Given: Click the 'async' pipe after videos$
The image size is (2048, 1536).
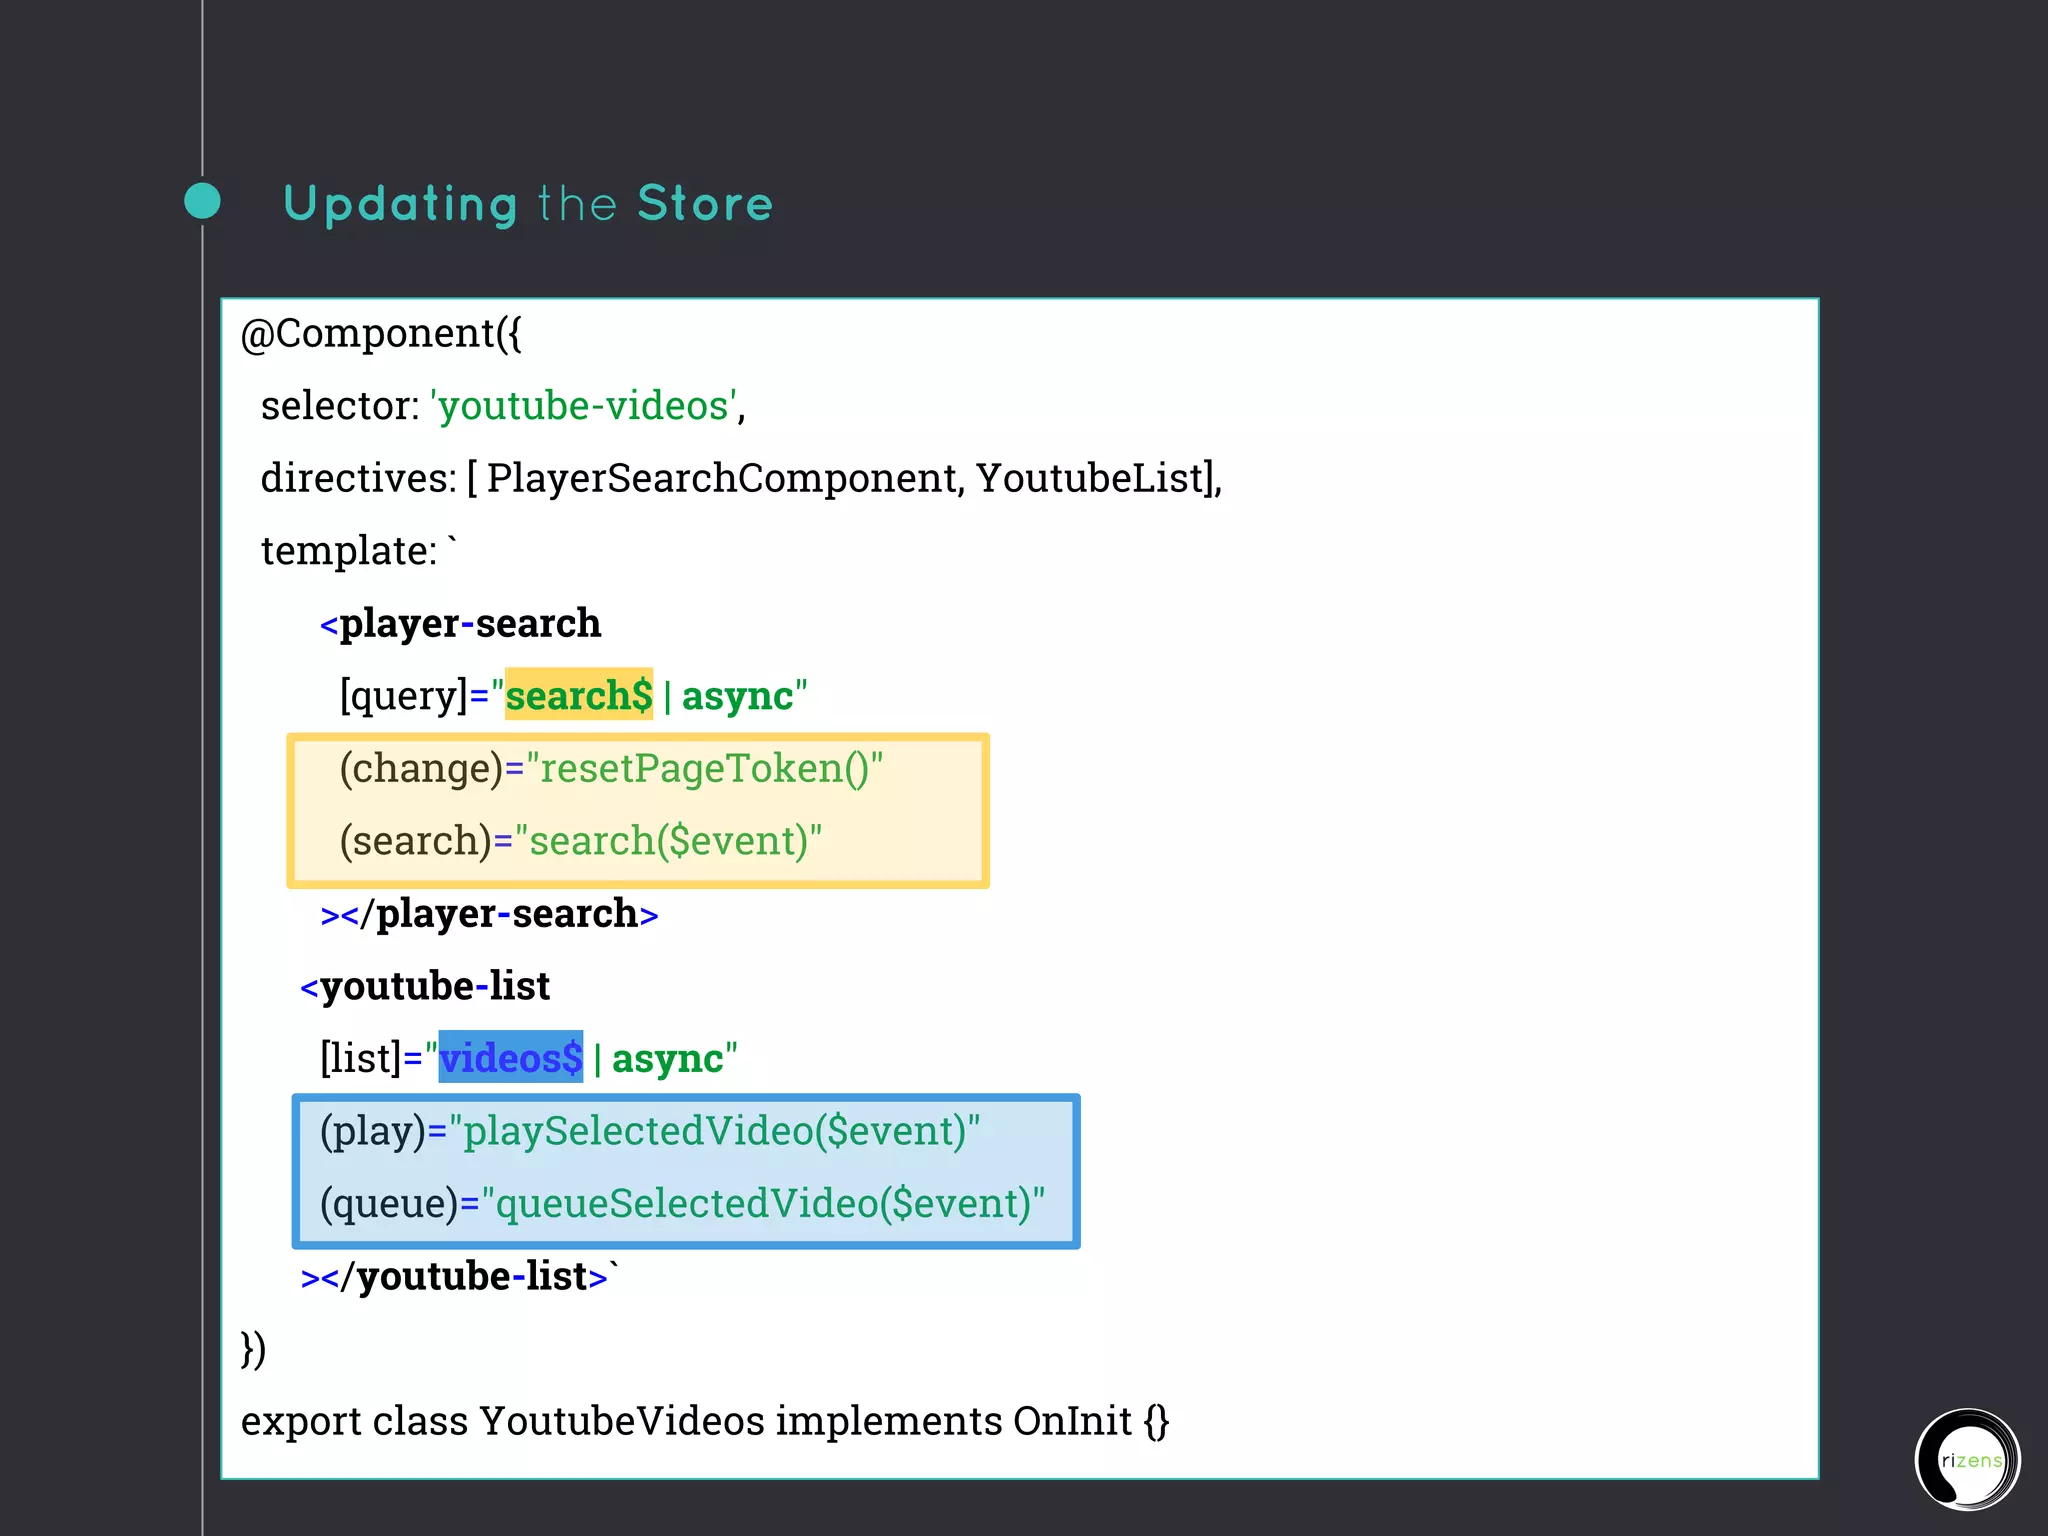Looking at the screenshot, I should pyautogui.click(x=667, y=1058).
